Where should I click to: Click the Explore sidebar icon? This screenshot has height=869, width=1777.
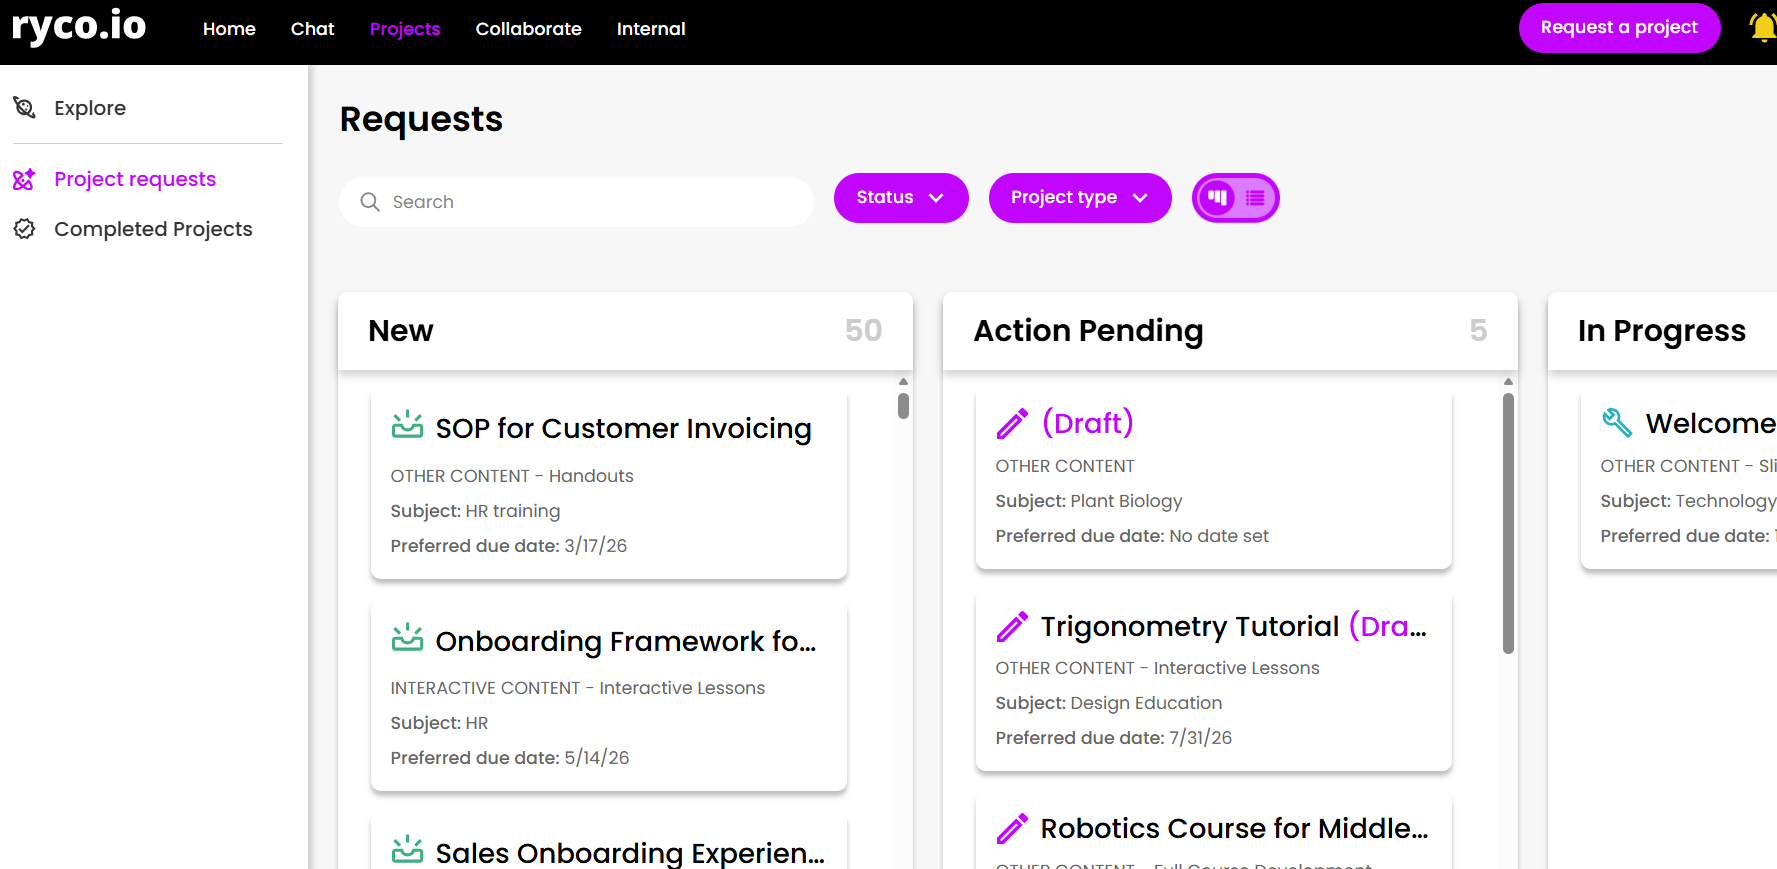24,107
